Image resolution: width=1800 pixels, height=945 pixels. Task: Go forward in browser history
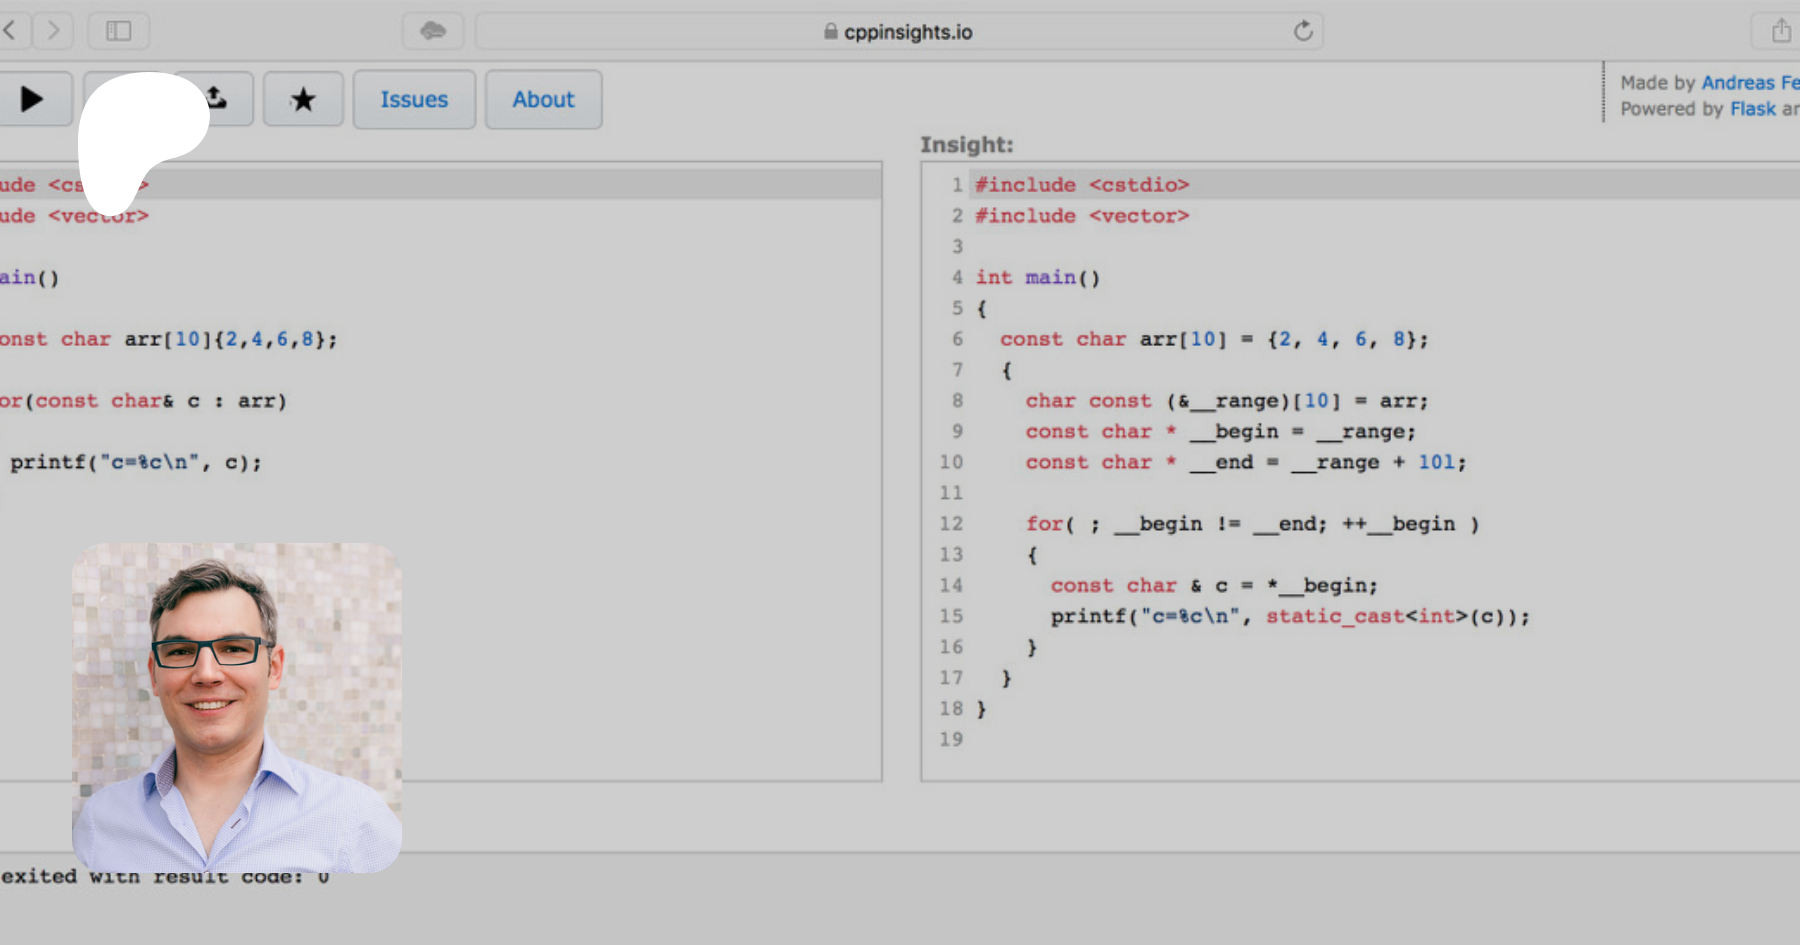(54, 31)
